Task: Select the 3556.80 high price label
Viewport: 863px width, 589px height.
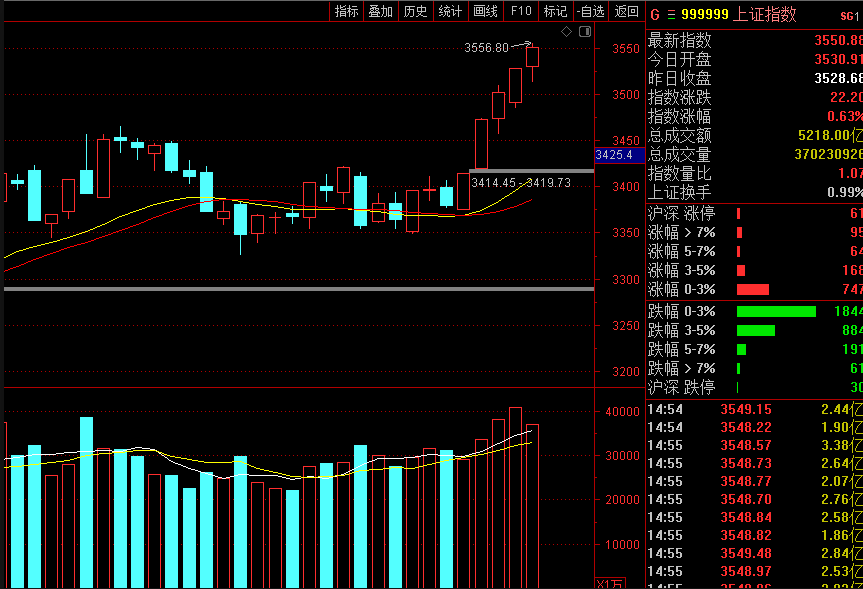Action: click(x=487, y=48)
